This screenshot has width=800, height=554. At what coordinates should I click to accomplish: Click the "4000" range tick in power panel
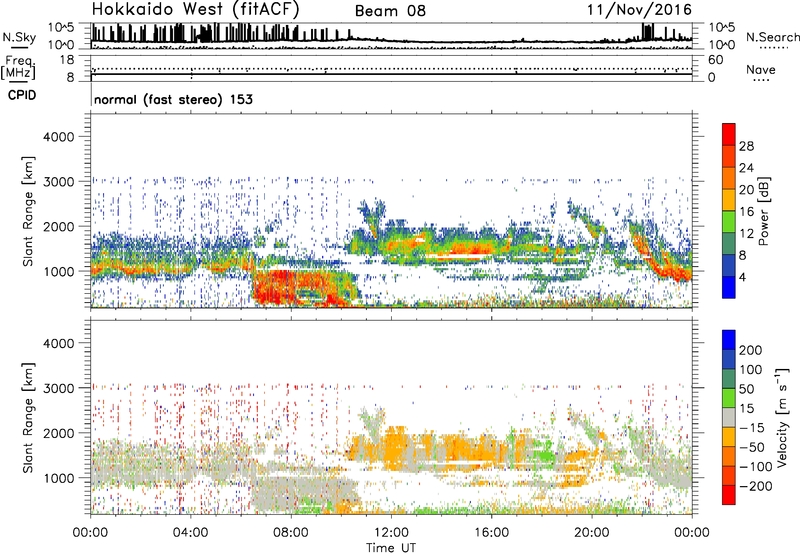pos(59,137)
